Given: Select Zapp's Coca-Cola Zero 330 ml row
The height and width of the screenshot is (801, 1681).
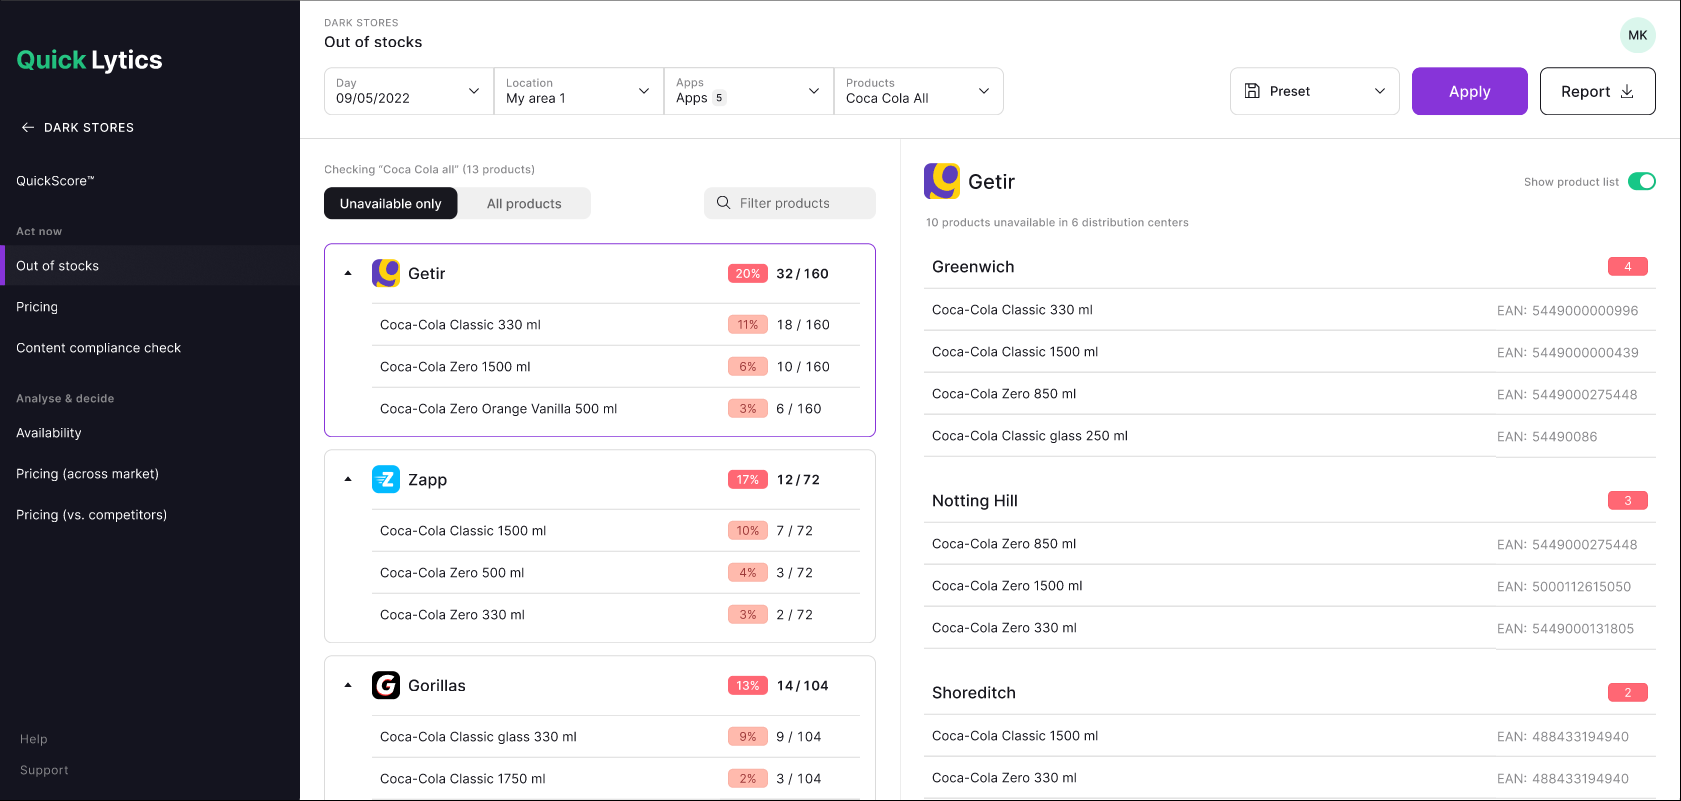Looking at the screenshot, I should coord(616,615).
